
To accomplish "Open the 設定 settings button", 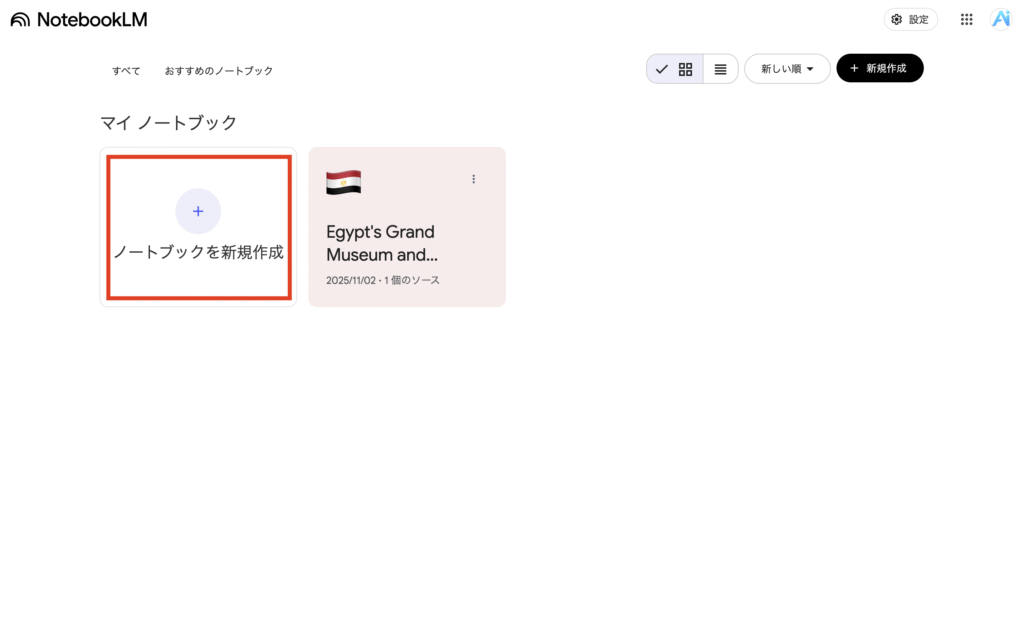I will (x=910, y=19).
